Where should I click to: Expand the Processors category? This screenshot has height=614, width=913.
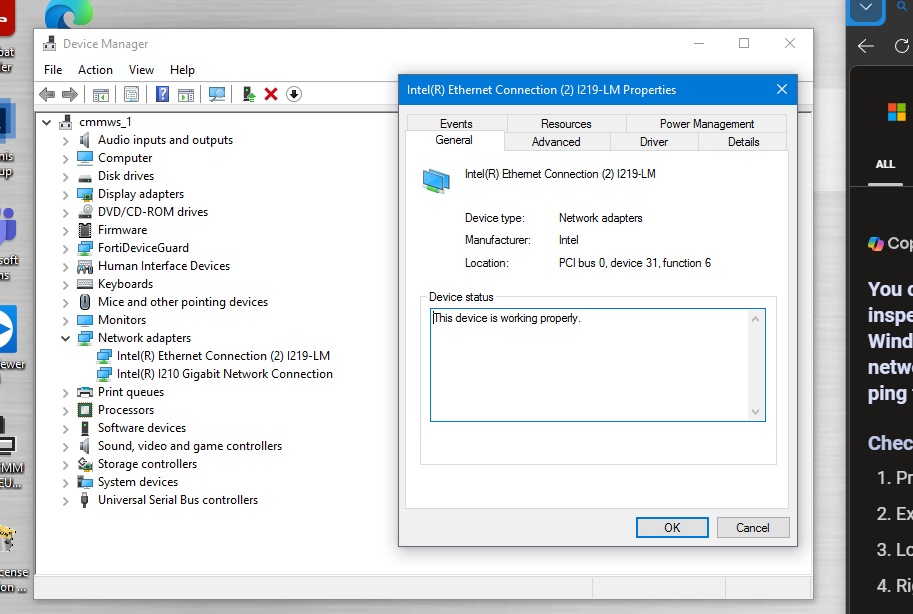[65, 410]
